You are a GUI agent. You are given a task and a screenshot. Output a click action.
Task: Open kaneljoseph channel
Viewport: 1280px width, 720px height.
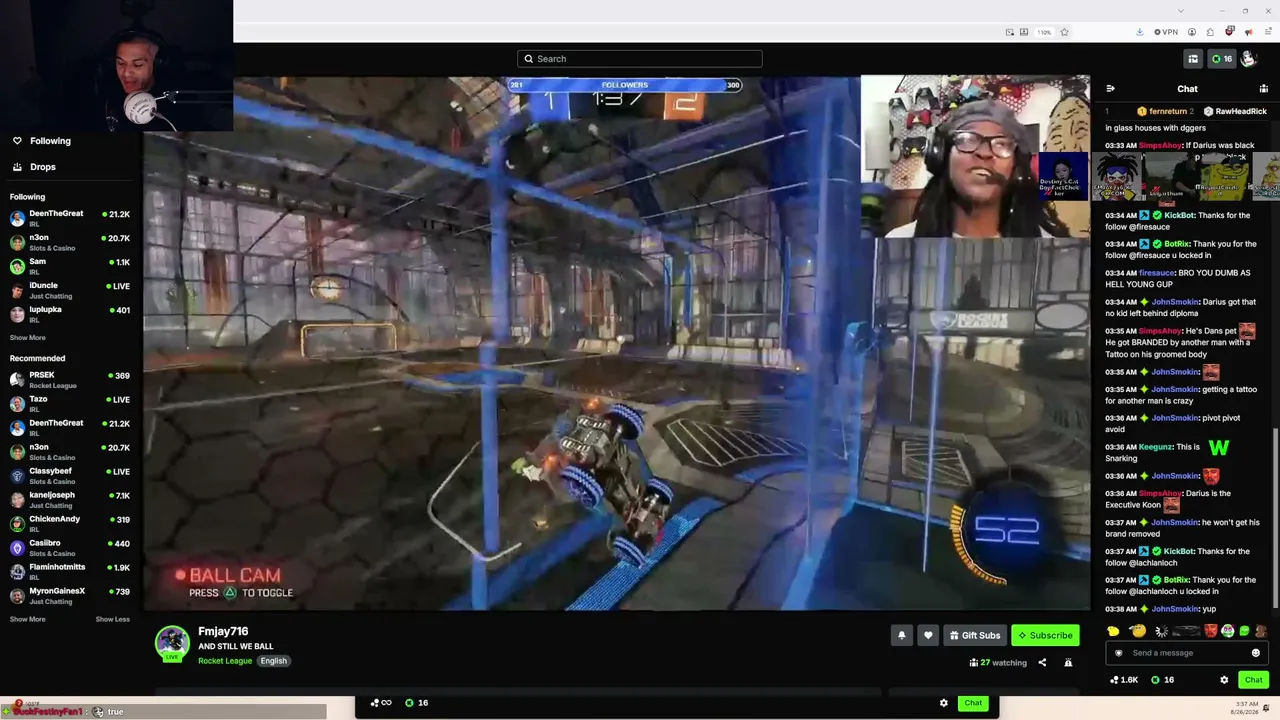[x=70, y=499]
